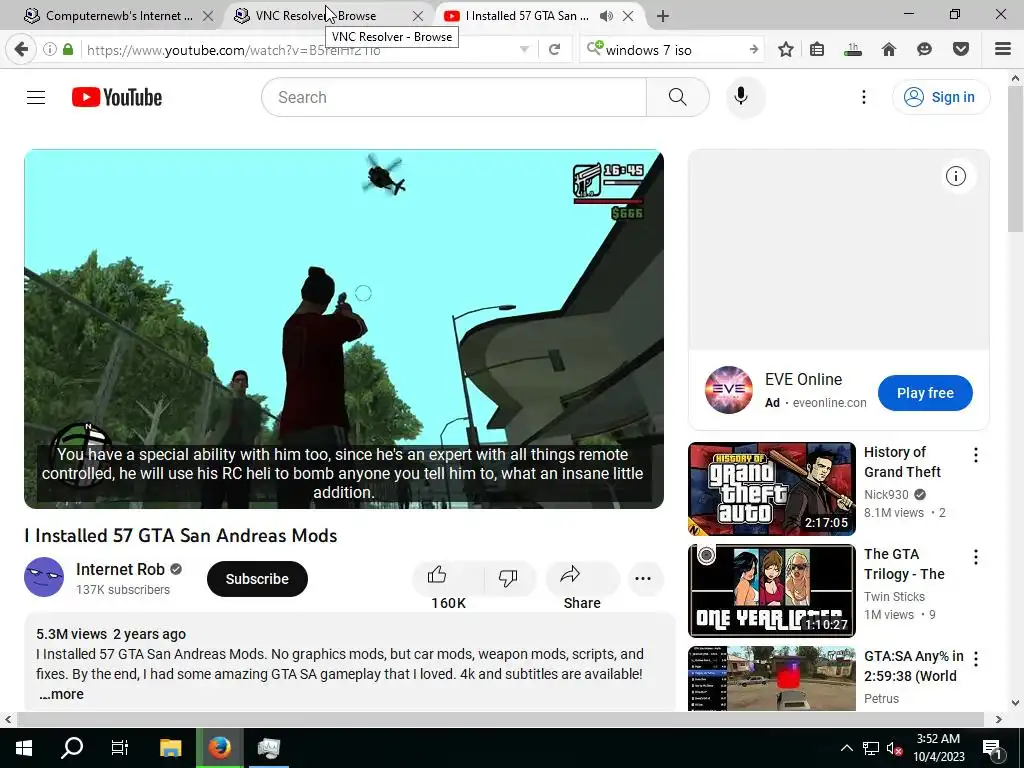Open Internet Rob channel name link
Image resolution: width=1024 pixels, height=768 pixels.
point(120,569)
